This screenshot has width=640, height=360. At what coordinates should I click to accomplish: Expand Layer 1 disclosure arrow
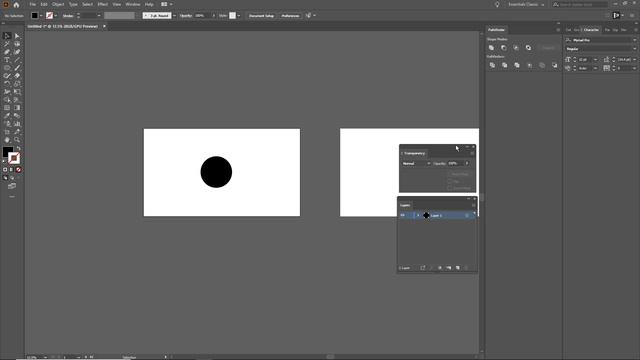(418, 216)
